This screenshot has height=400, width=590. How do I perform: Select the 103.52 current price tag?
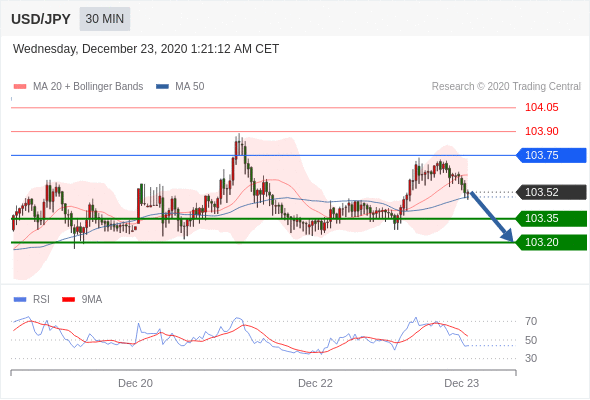click(551, 192)
